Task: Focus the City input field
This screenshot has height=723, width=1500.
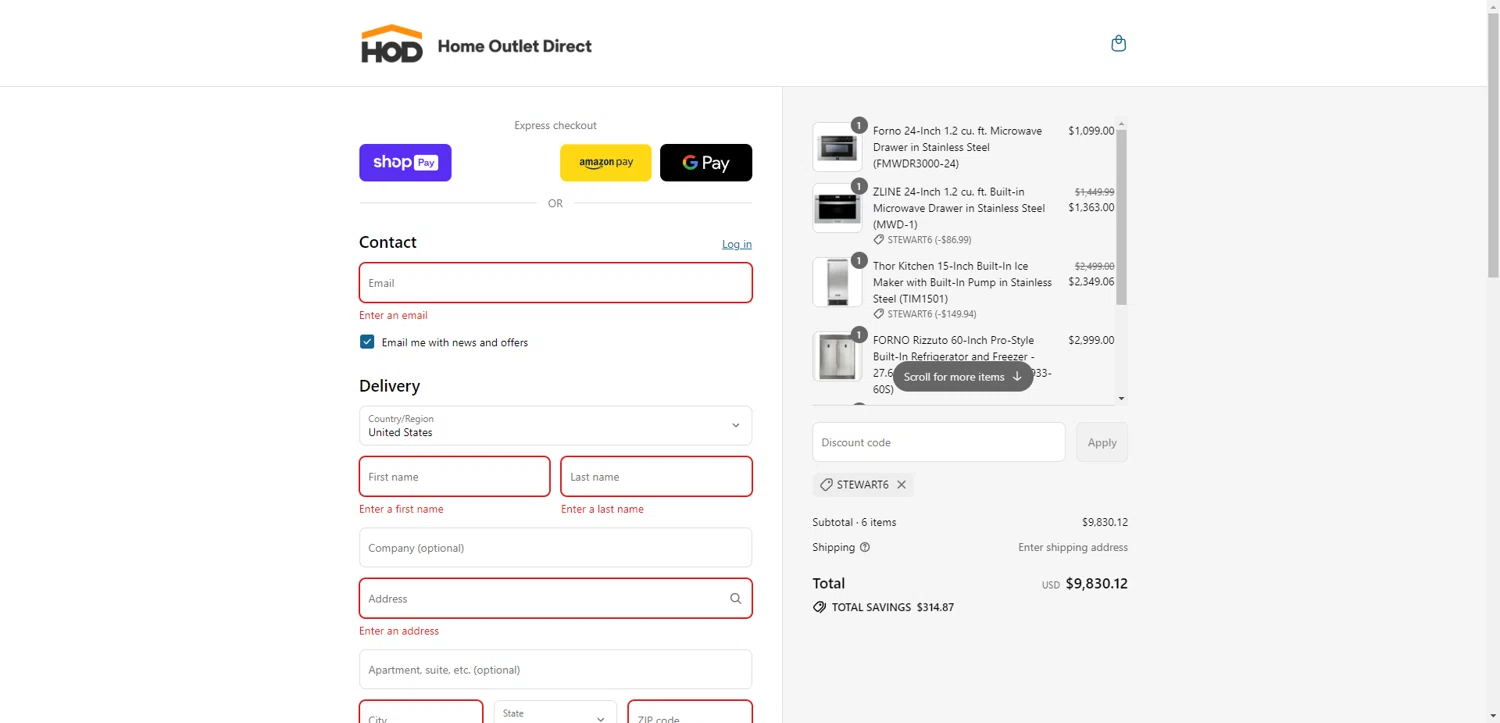Action: (421, 712)
